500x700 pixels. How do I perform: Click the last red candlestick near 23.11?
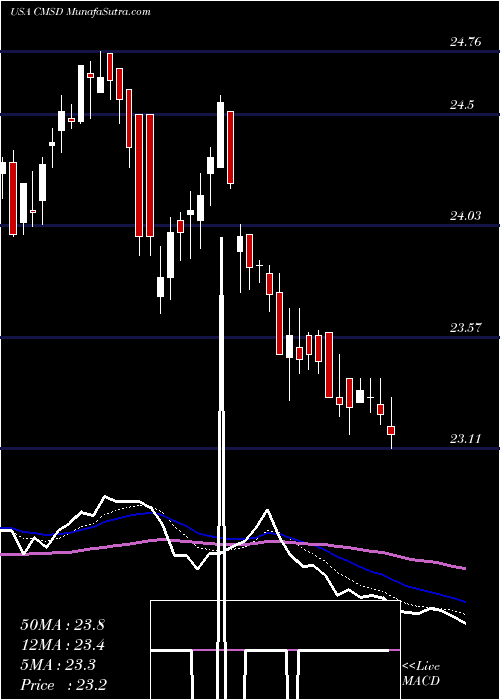[x=391, y=430]
